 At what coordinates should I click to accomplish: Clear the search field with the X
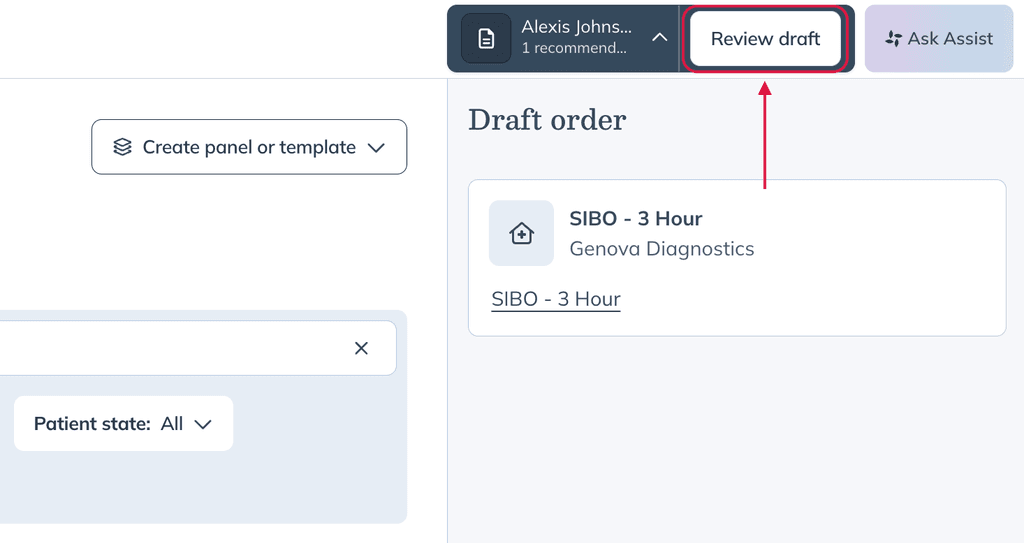[x=361, y=348]
